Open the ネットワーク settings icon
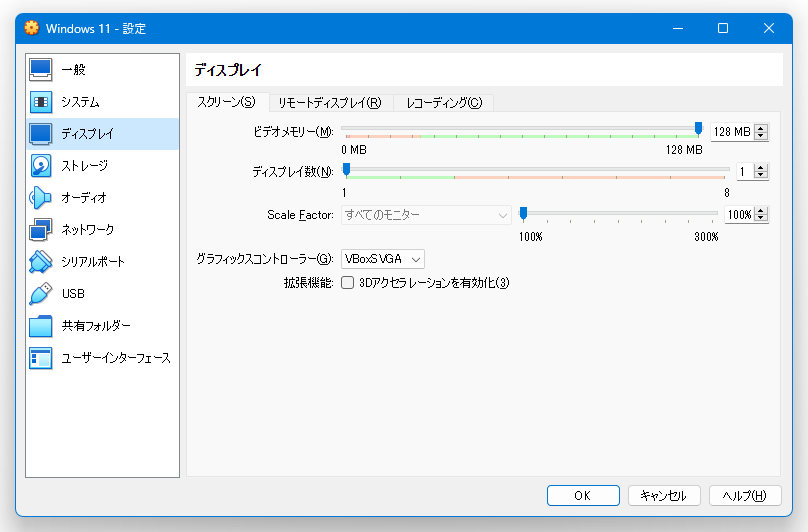 pos(41,230)
